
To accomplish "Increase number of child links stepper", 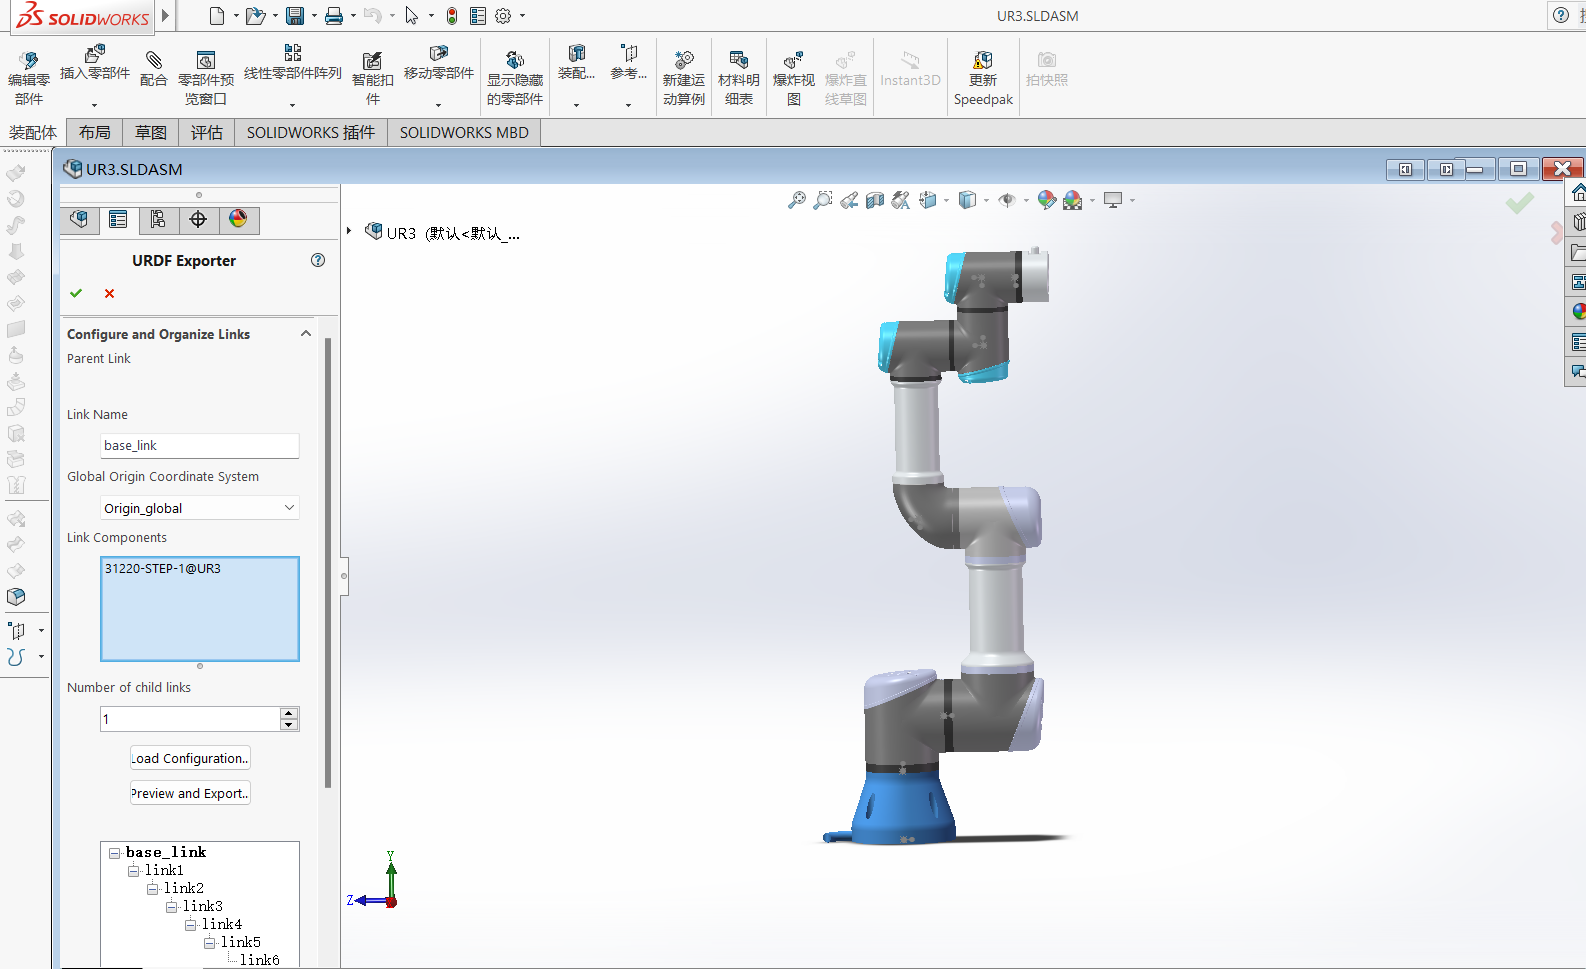I will click(289, 713).
